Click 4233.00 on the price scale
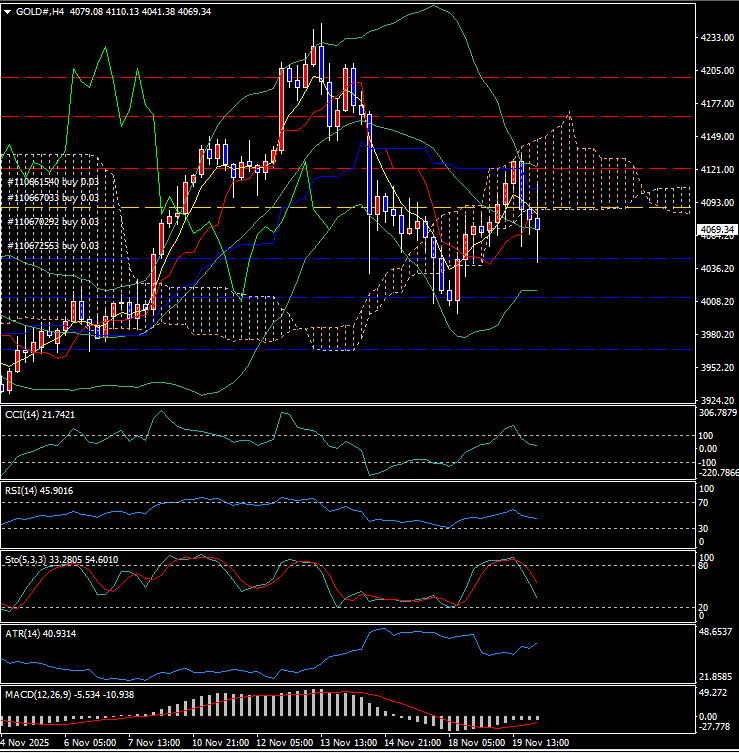This screenshot has height=753, width=739. click(713, 38)
